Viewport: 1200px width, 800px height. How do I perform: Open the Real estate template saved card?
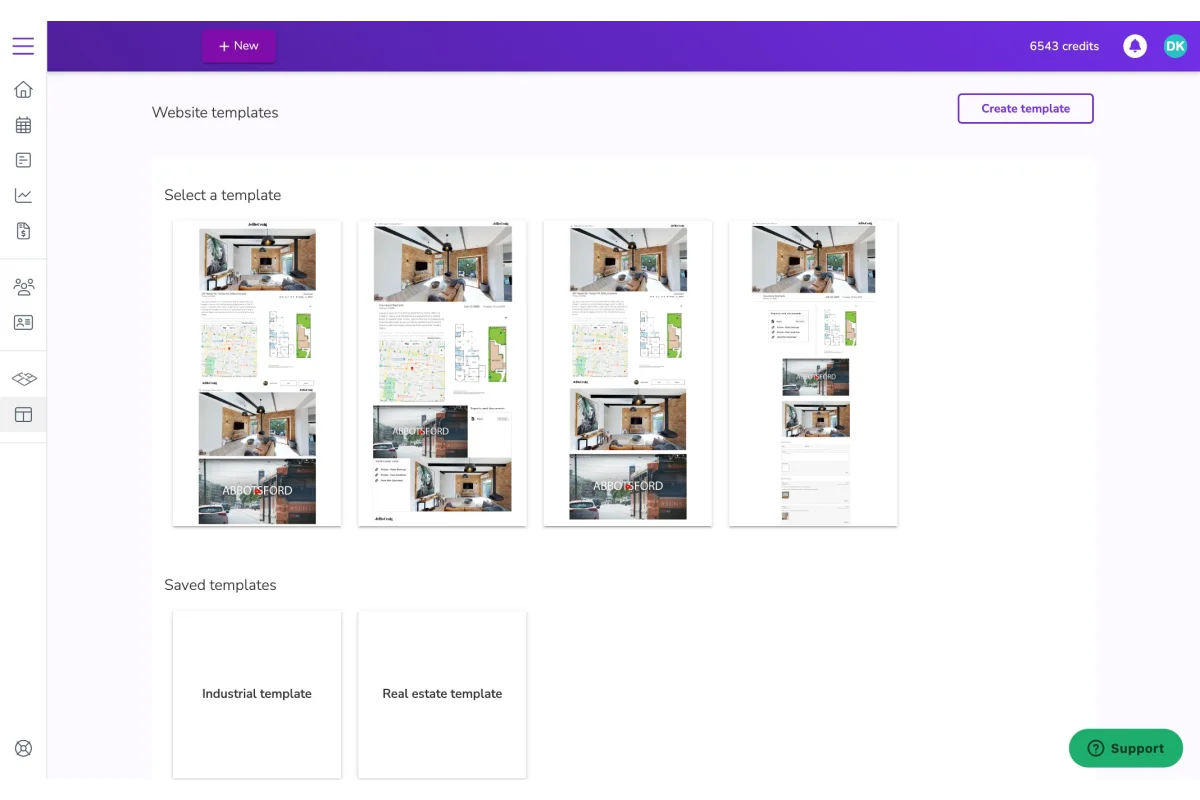(442, 695)
